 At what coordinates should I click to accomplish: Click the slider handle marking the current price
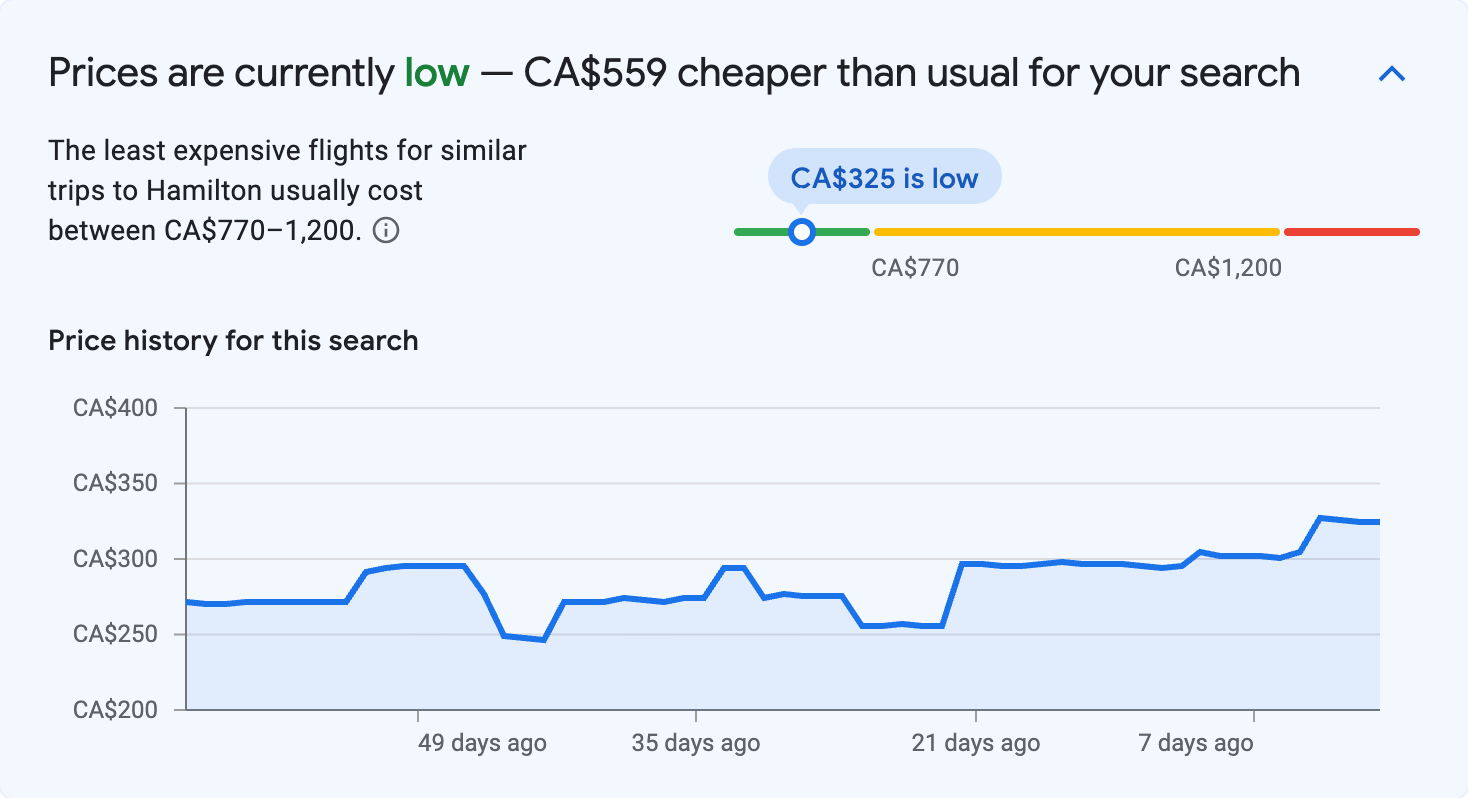coord(801,232)
